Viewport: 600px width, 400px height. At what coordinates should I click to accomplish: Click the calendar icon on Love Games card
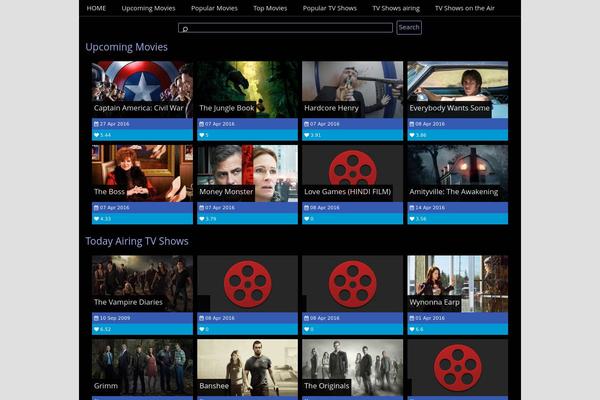click(x=306, y=208)
